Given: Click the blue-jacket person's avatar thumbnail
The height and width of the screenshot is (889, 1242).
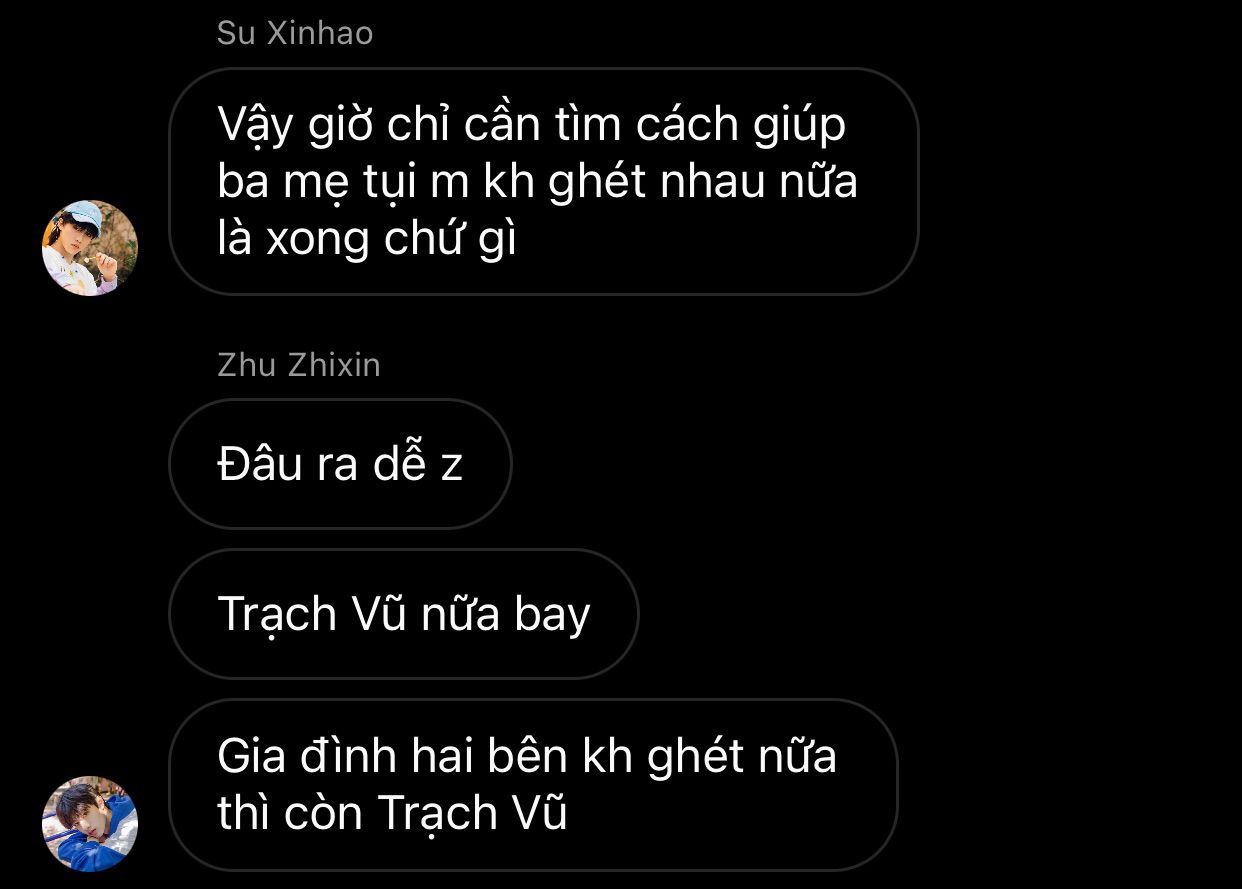Looking at the screenshot, I should pos(90,824).
